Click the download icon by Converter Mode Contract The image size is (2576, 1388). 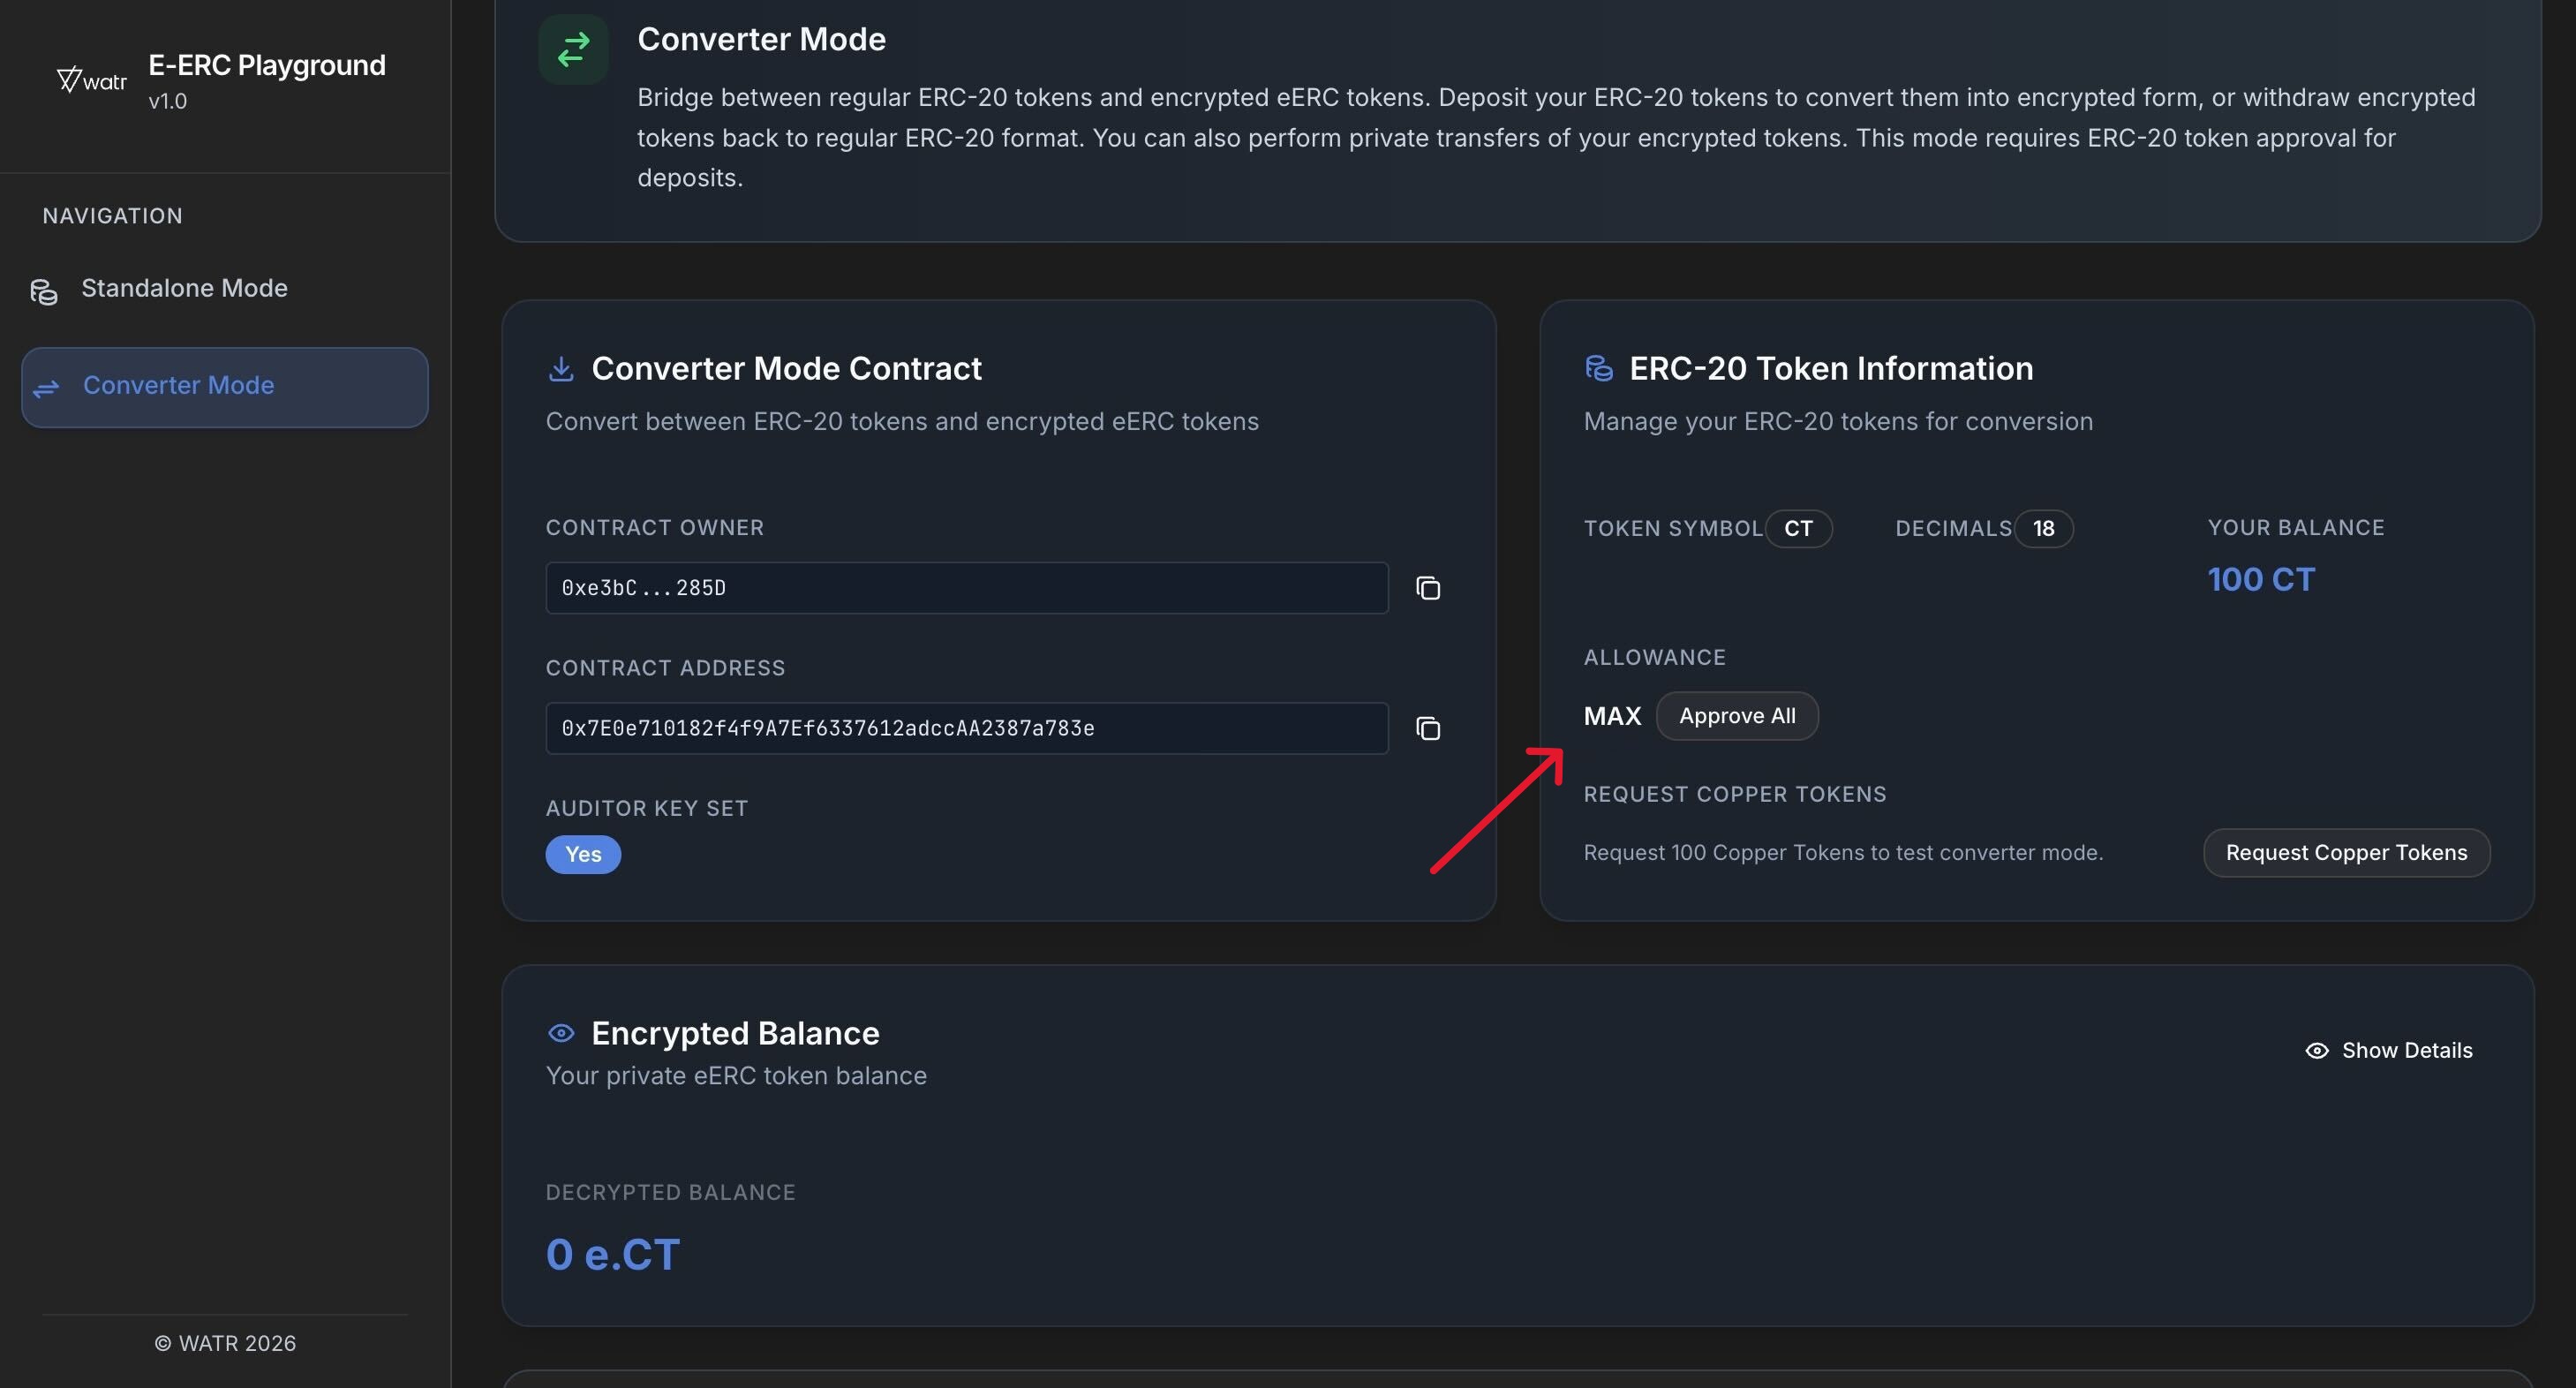click(x=561, y=369)
